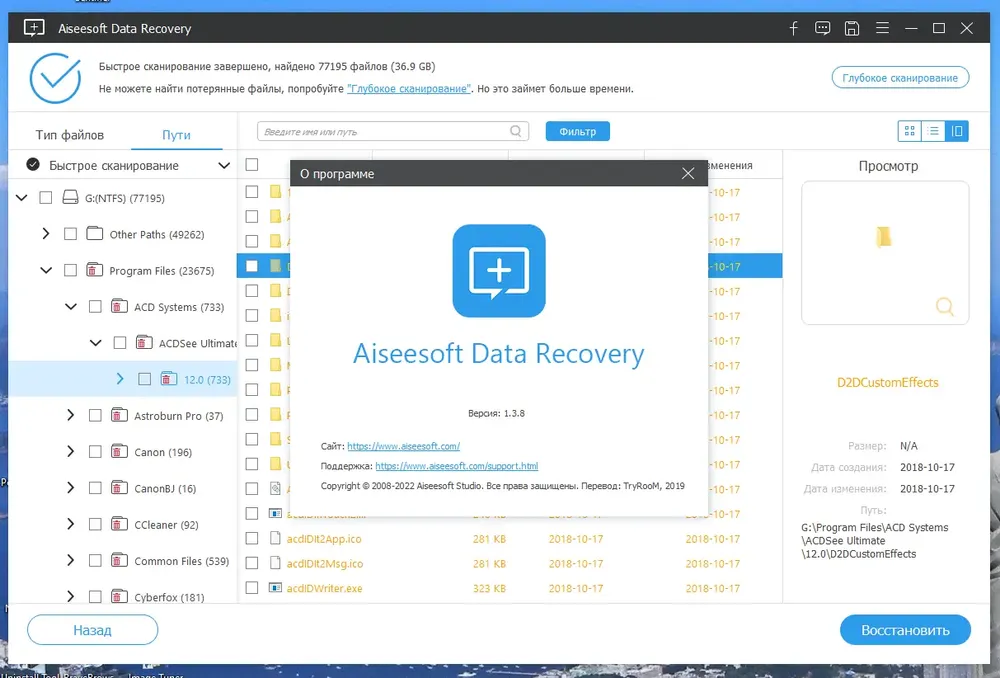
Task: Collapse the Program Files tree node
Action: (x=46, y=270)
